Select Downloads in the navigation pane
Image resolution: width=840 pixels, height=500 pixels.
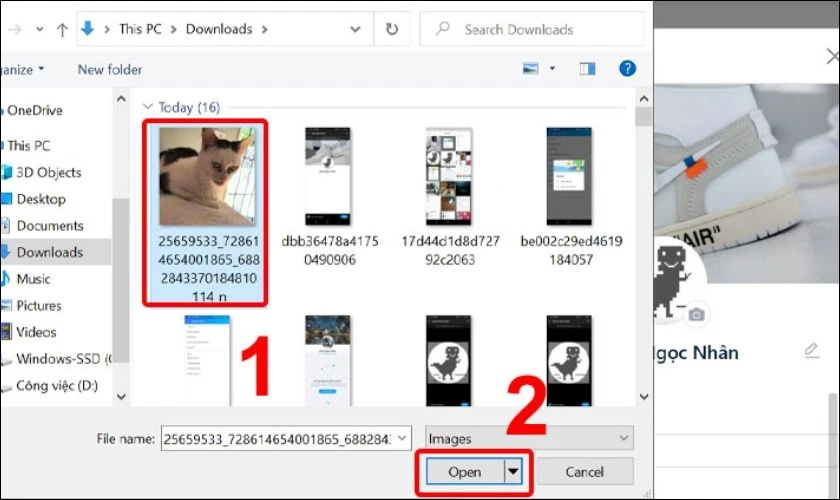click(49, 252)
